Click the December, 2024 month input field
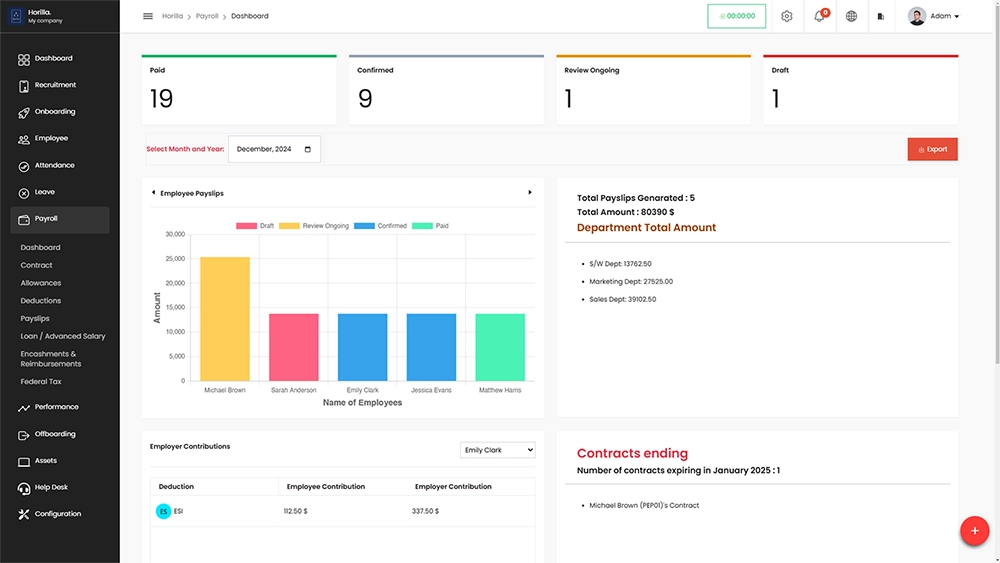Image resolution: width=1000 pixels, height=563 pixels. pyautogui.click(x=265, y=149)
